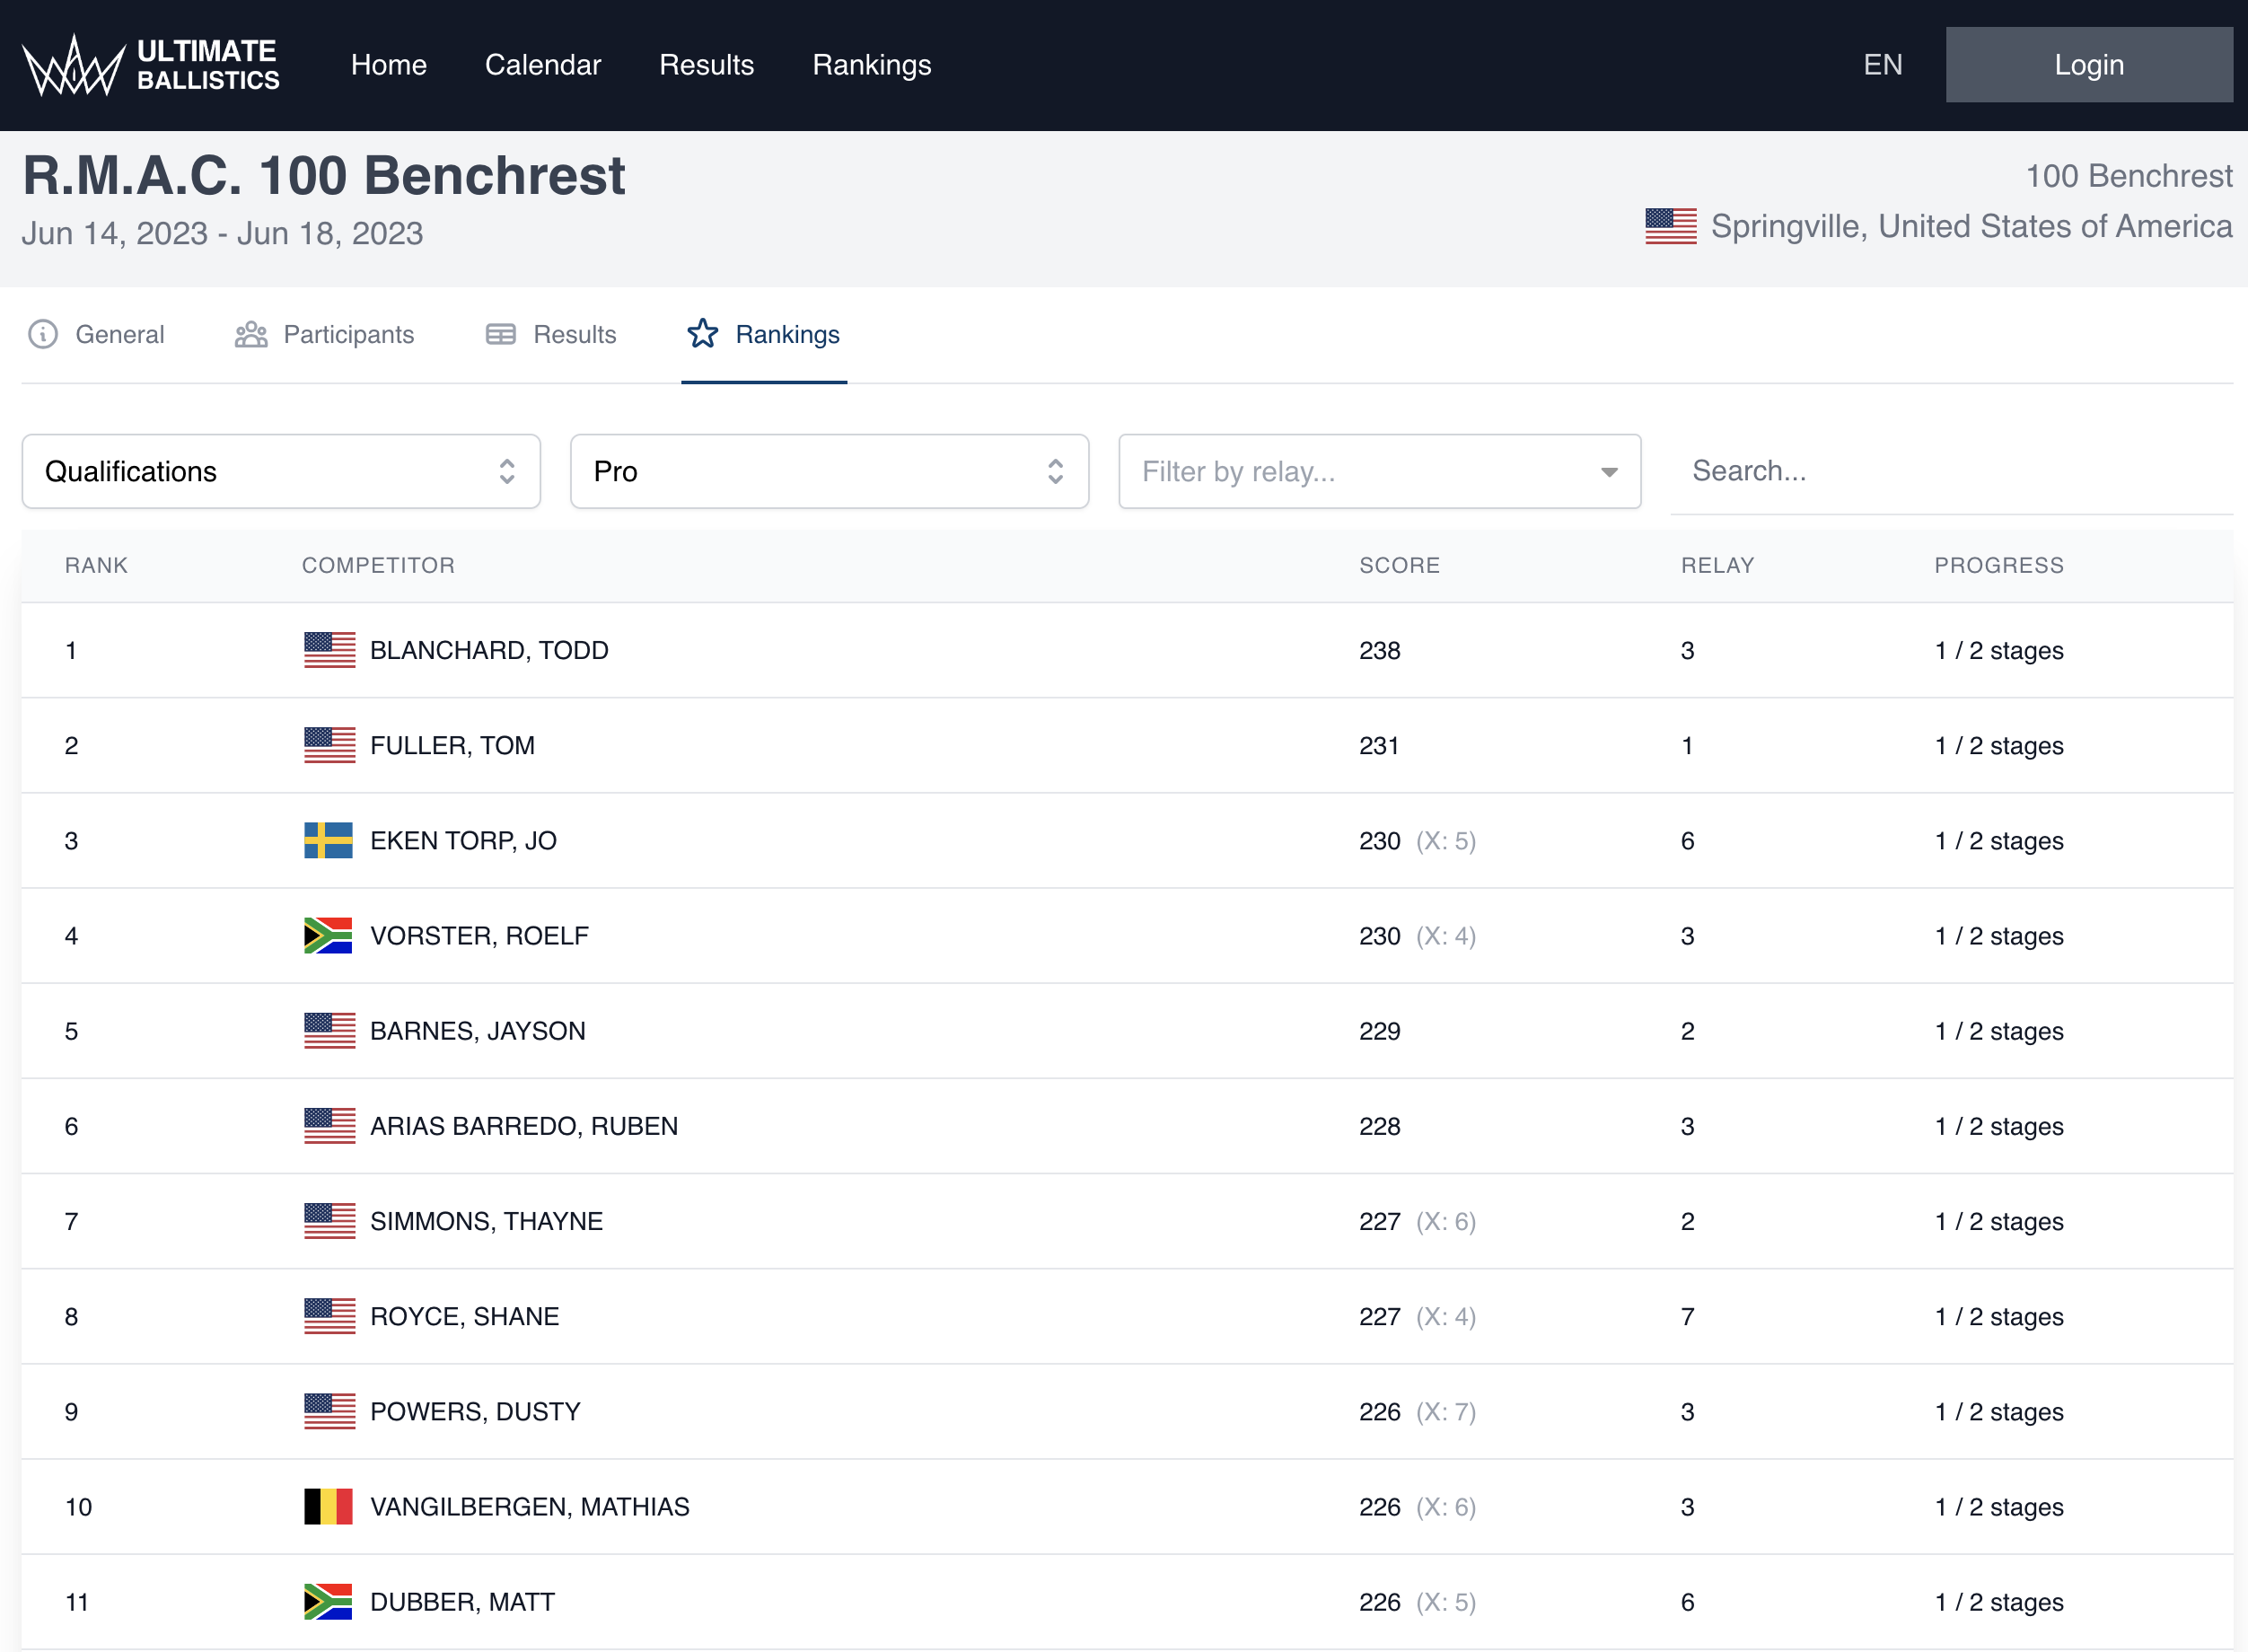2248x1652 pixels.
Task: Click the RANK column header
Action: click(96, 565)
